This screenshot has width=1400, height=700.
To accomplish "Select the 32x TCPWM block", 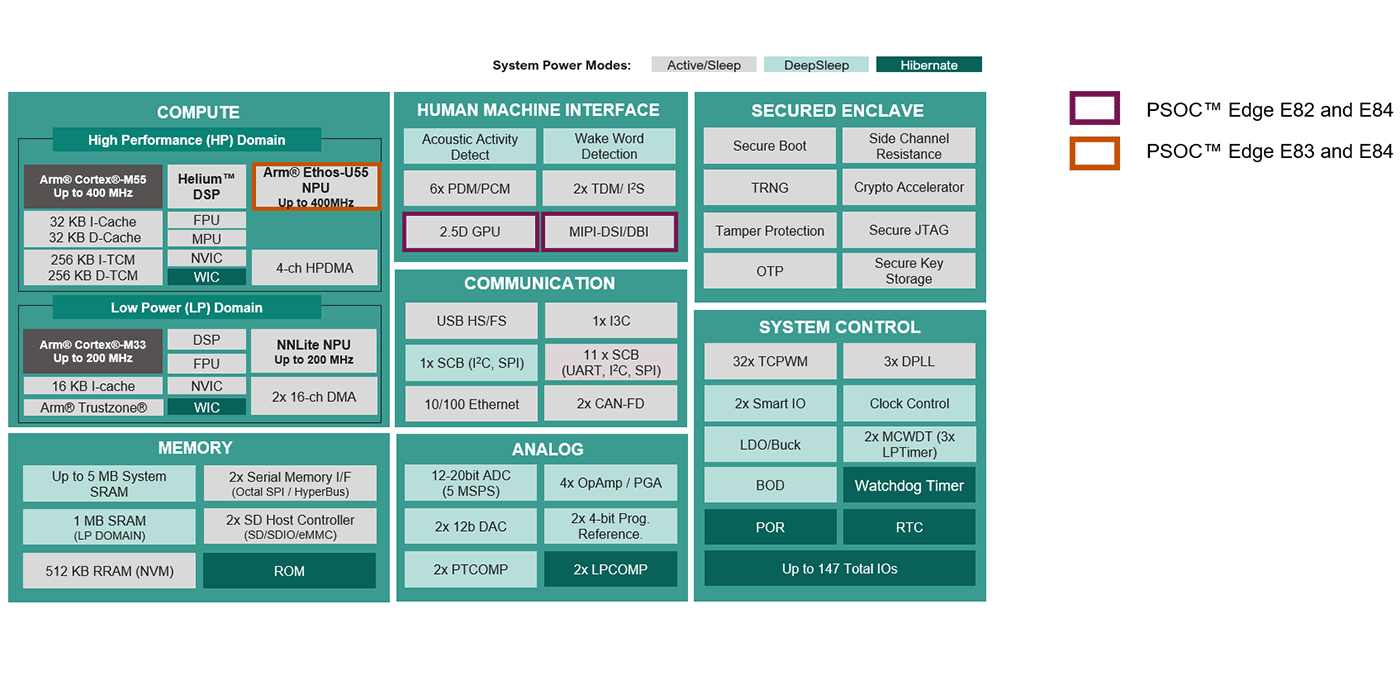I will 770,361.
